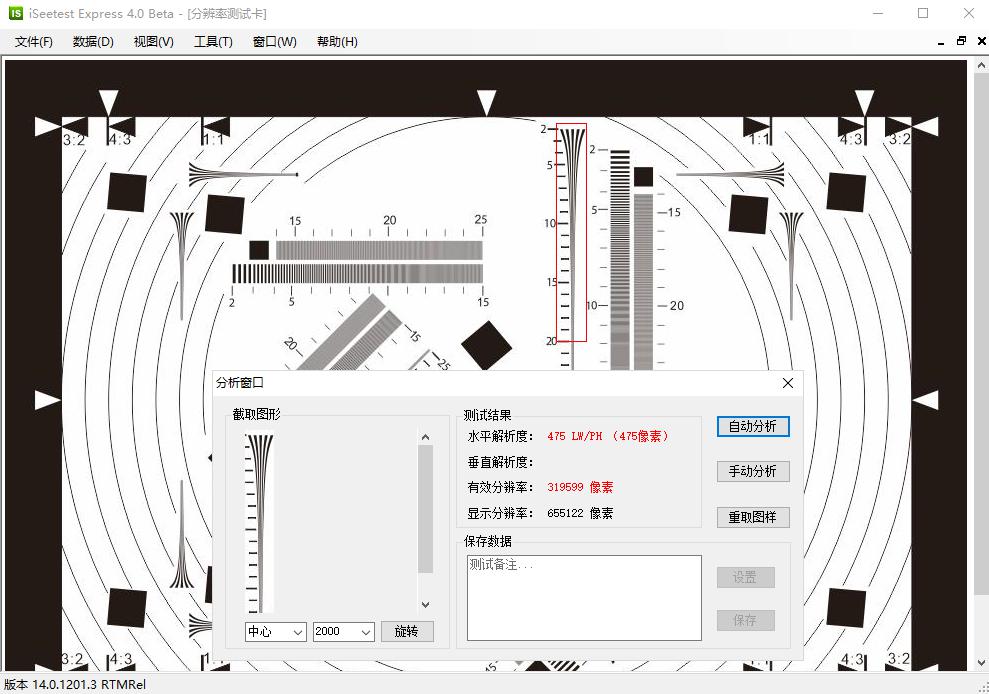The width and height of the screenshot is (989, 694).
Task: Click the 有效分辨率 label
Action: (x=500, y=488)
